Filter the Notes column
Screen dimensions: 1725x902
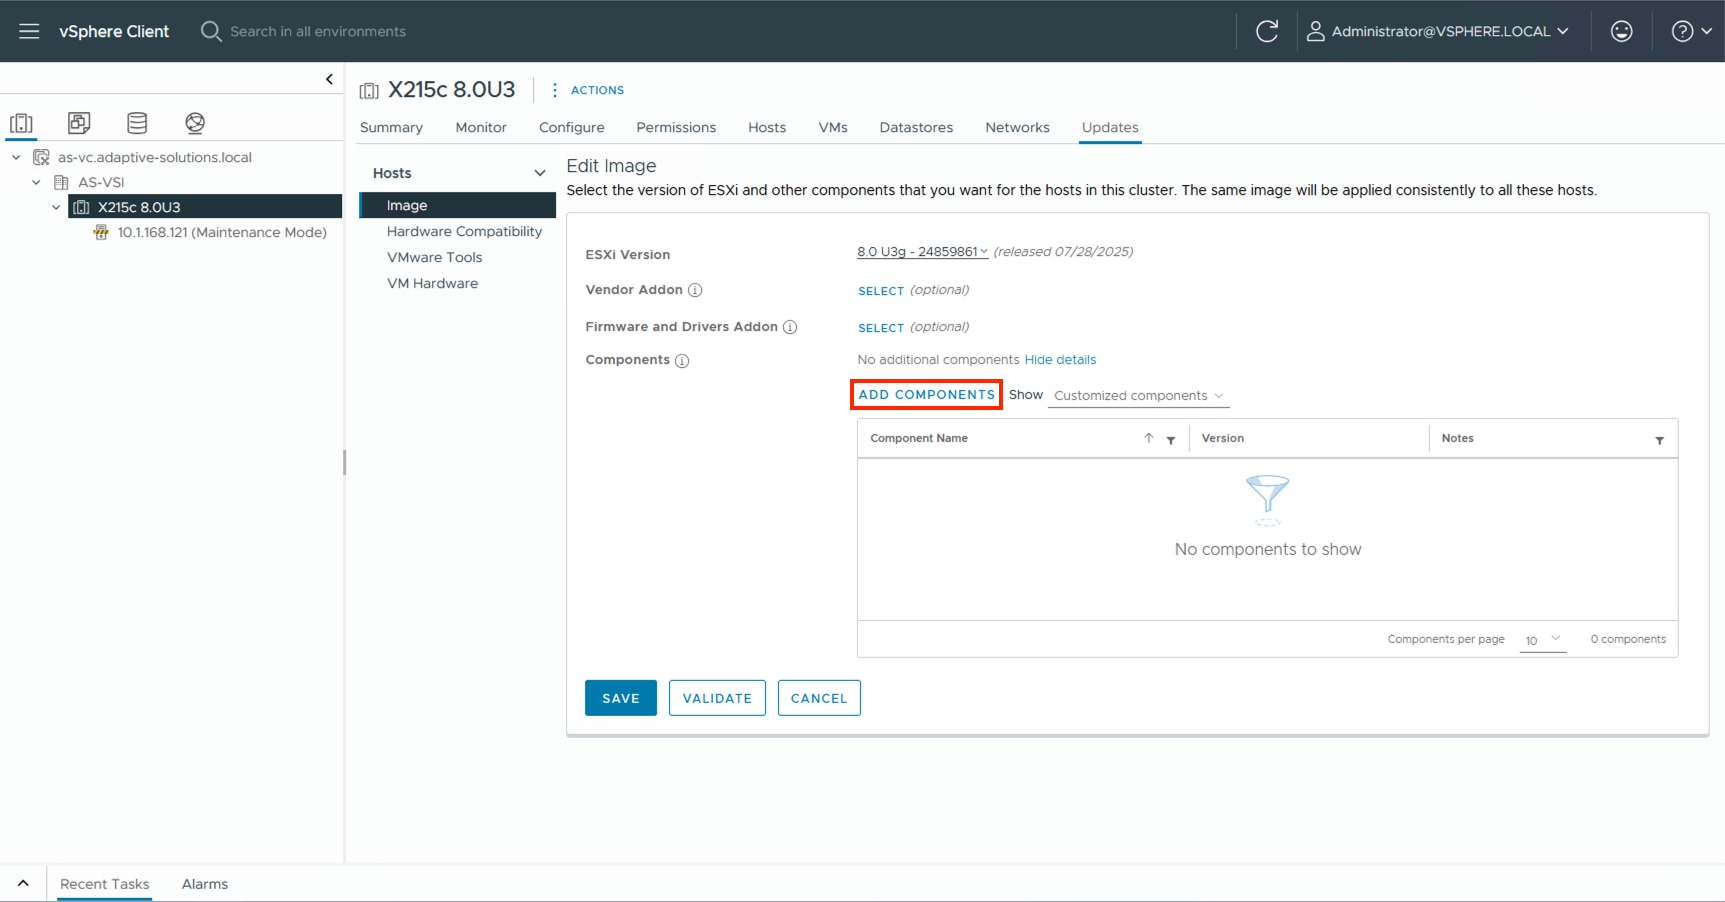point(1660,440)
